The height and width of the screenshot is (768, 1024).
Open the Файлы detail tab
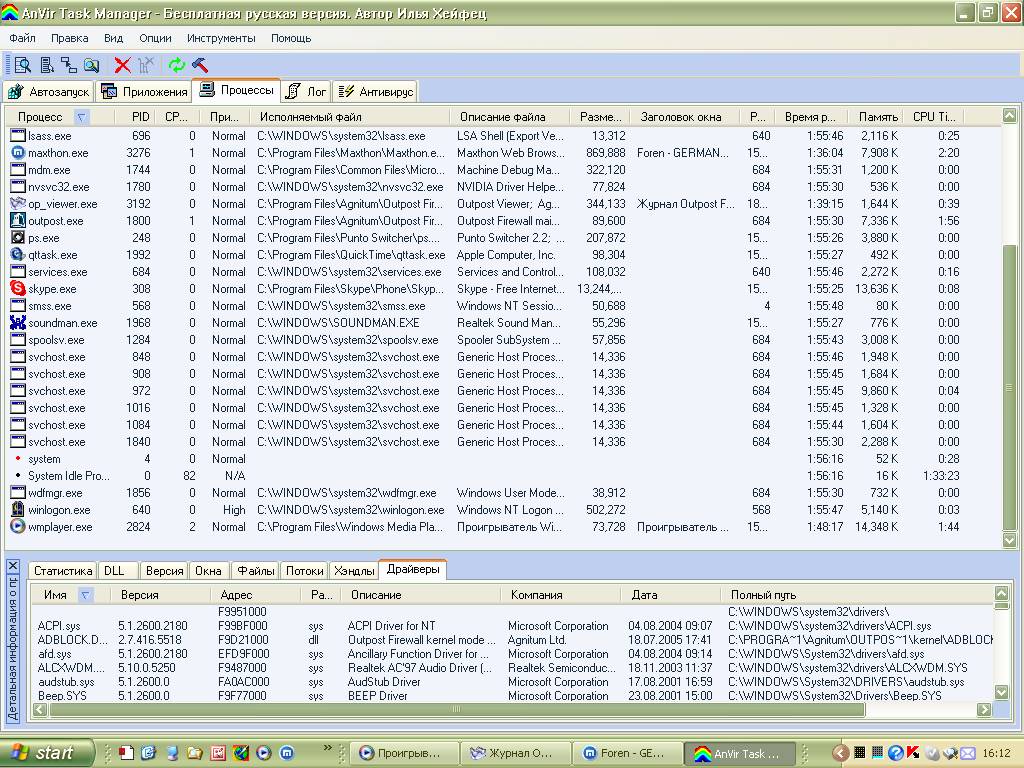[x=255, y=571]
